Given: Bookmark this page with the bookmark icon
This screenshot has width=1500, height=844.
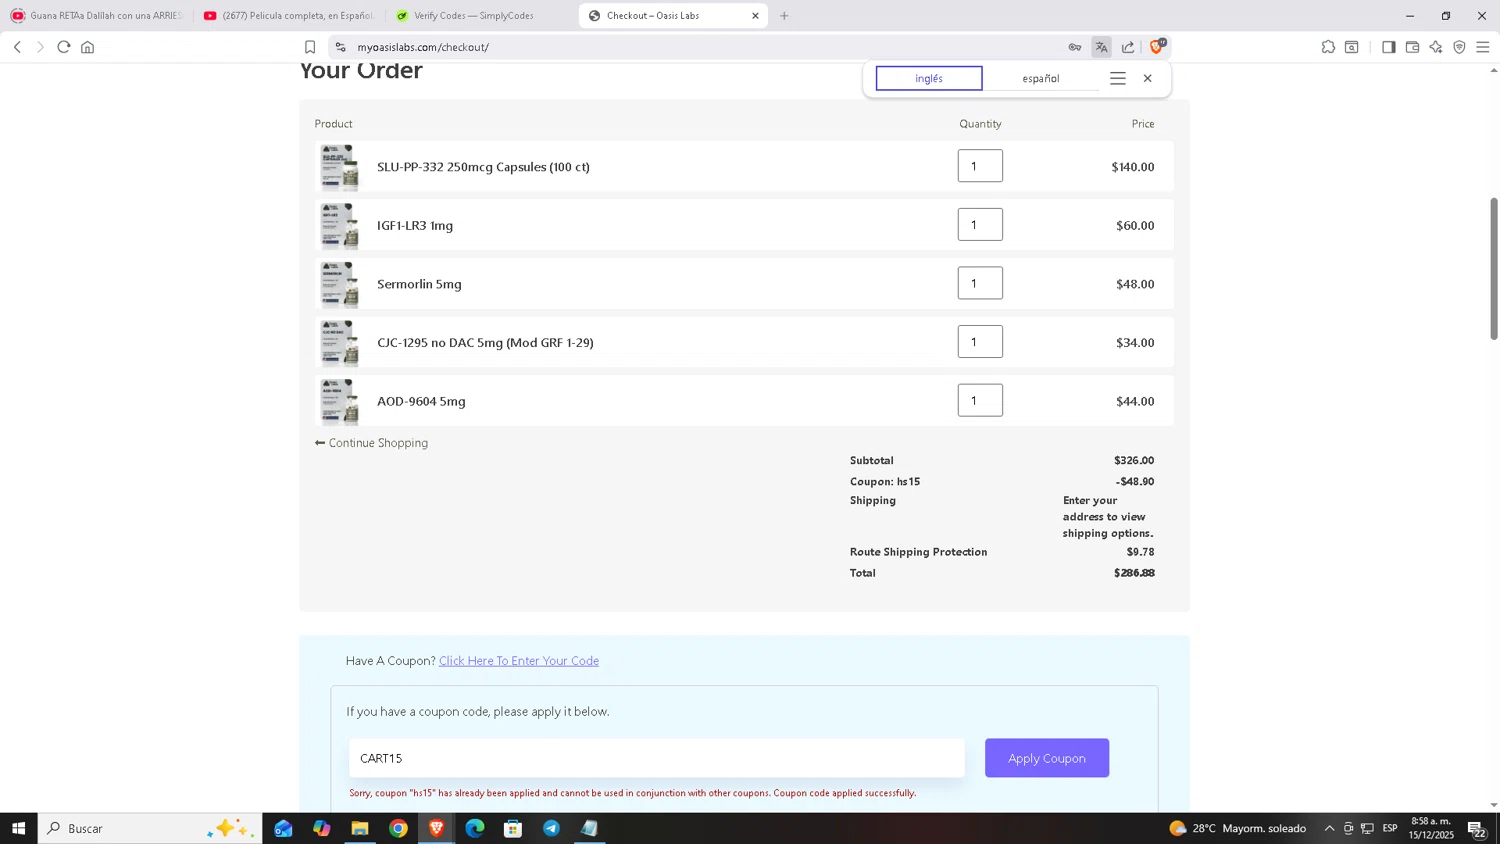Looking at the screenshot, I should pos(310,47).
